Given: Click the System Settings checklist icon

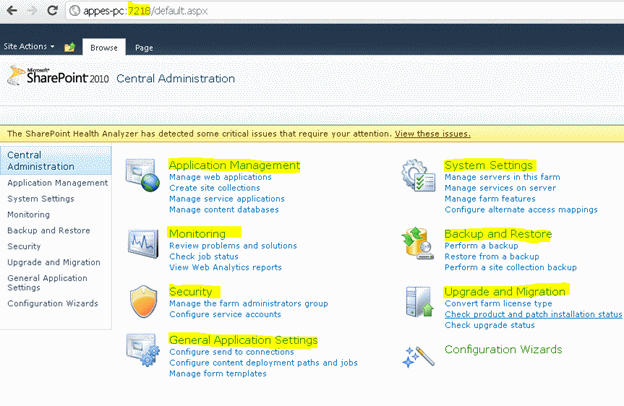Looking at the screenshot, I should tap(418, 175).
